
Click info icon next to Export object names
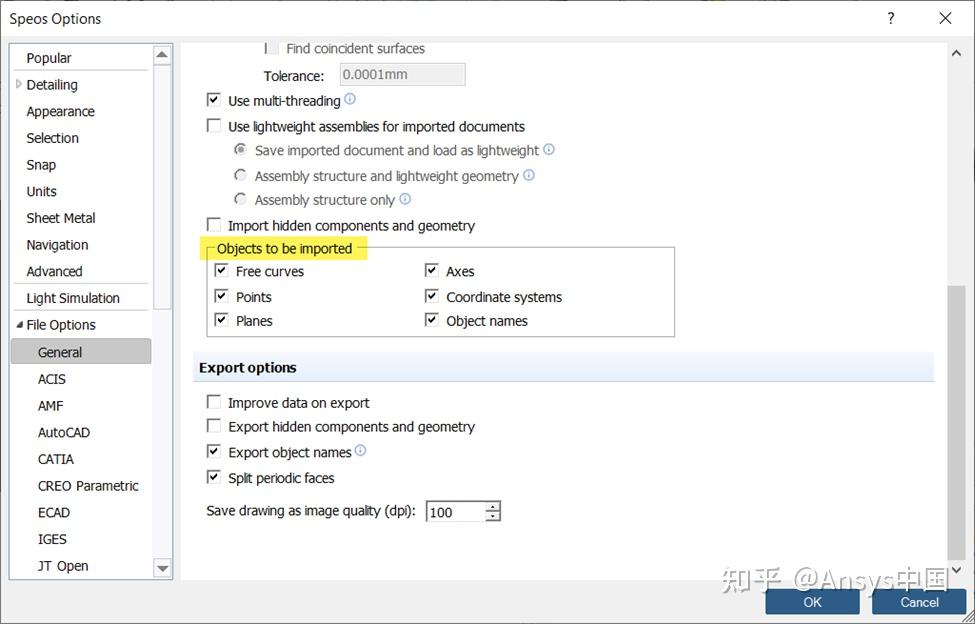(361, 451)
